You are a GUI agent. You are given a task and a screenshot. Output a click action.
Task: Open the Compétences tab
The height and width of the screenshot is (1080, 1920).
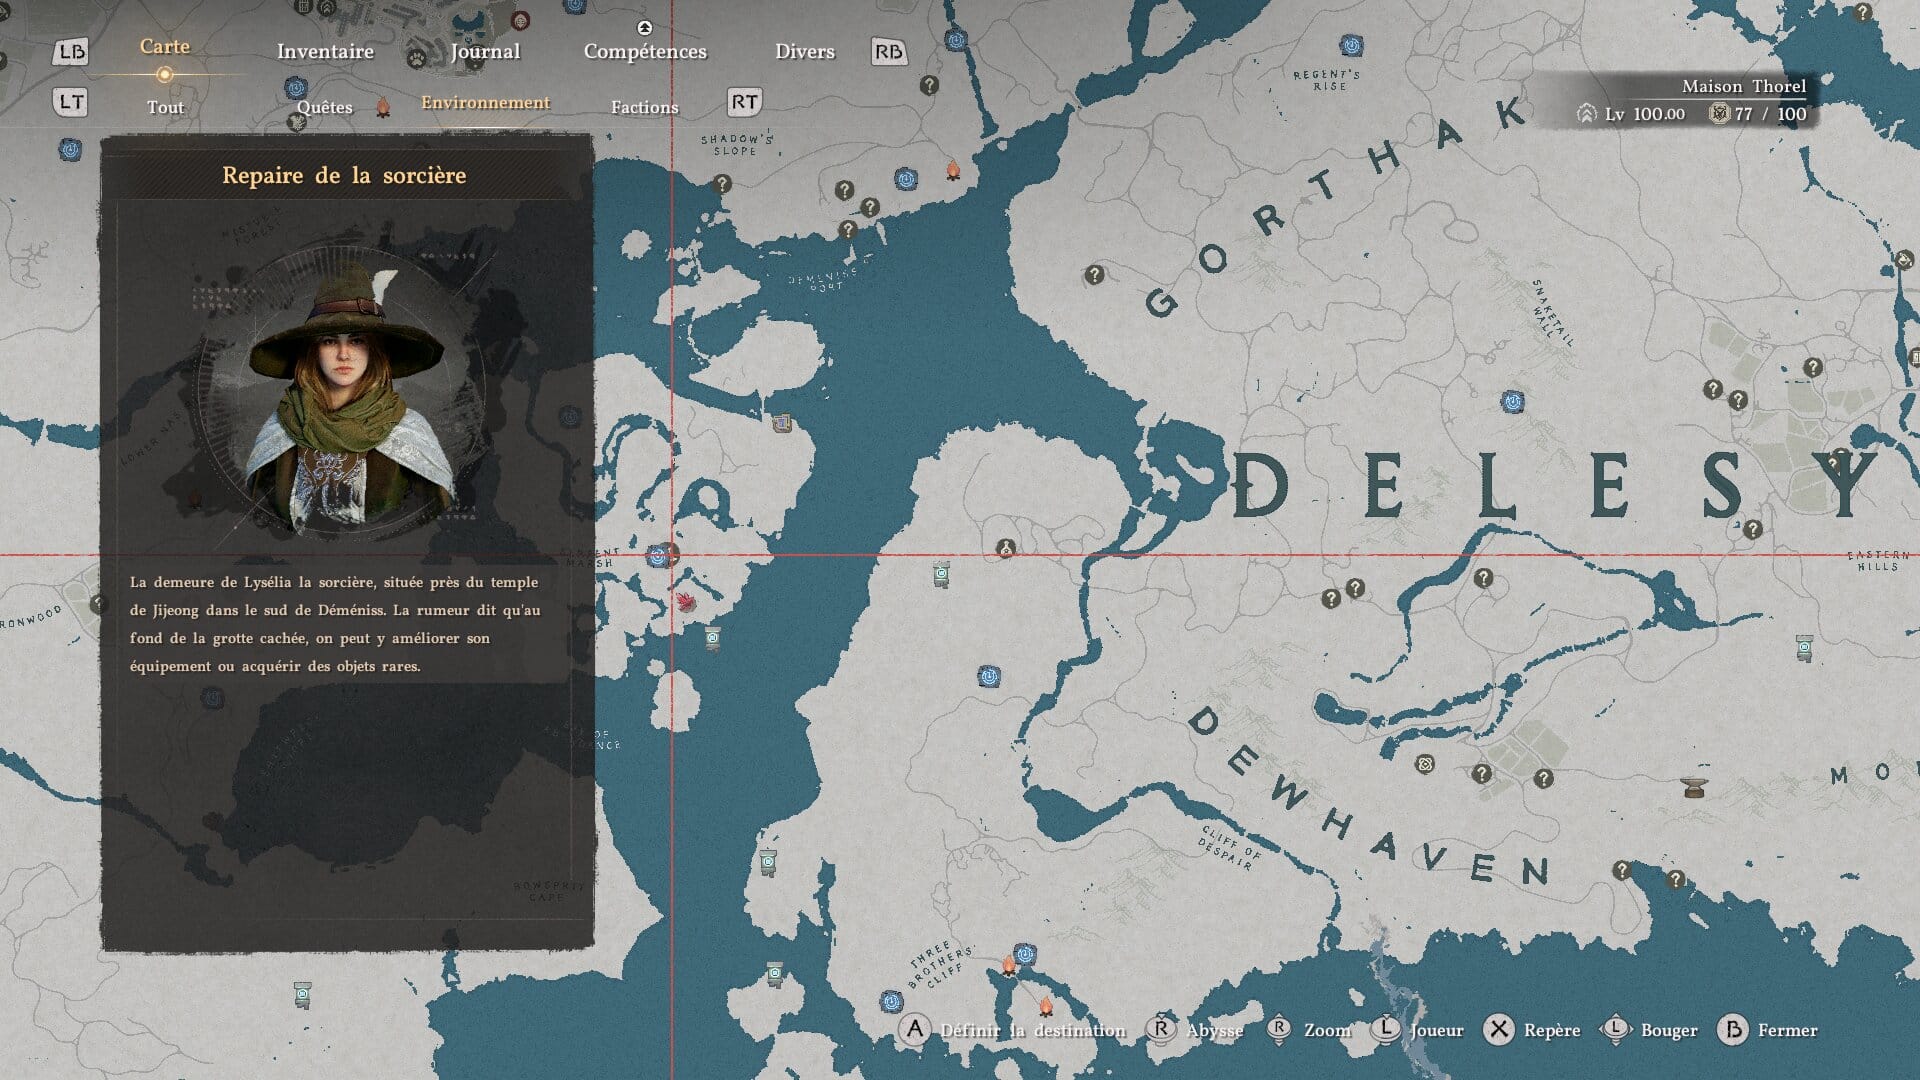coord(645,52)
